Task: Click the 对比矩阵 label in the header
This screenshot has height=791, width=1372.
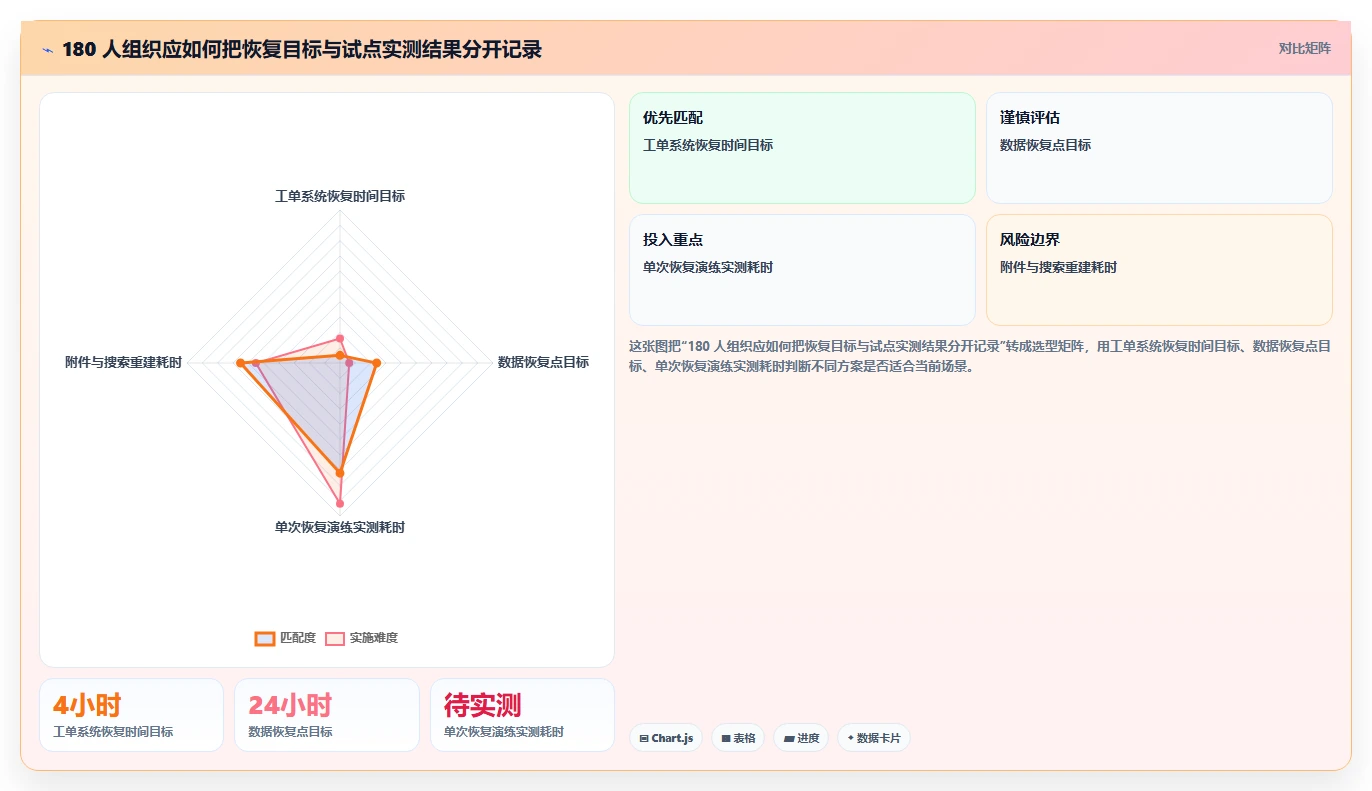Action: 1304,48
